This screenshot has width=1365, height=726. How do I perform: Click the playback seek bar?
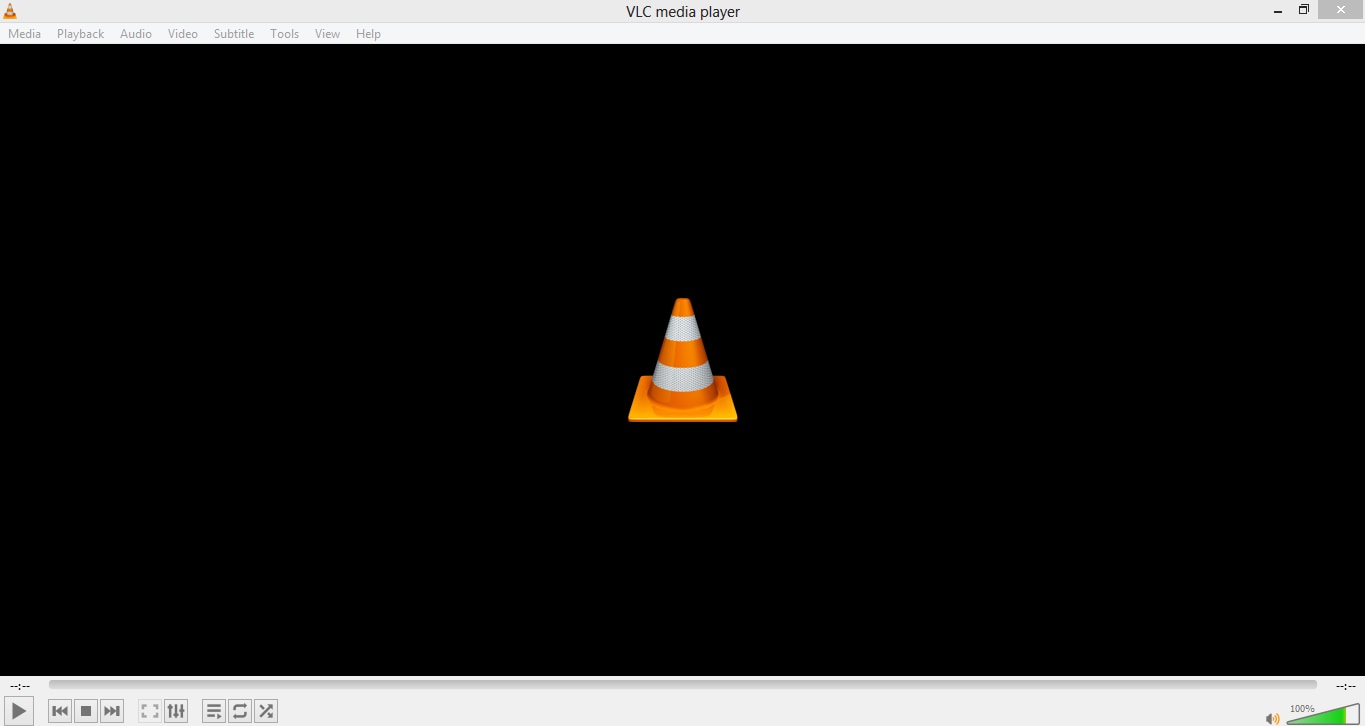683,685
